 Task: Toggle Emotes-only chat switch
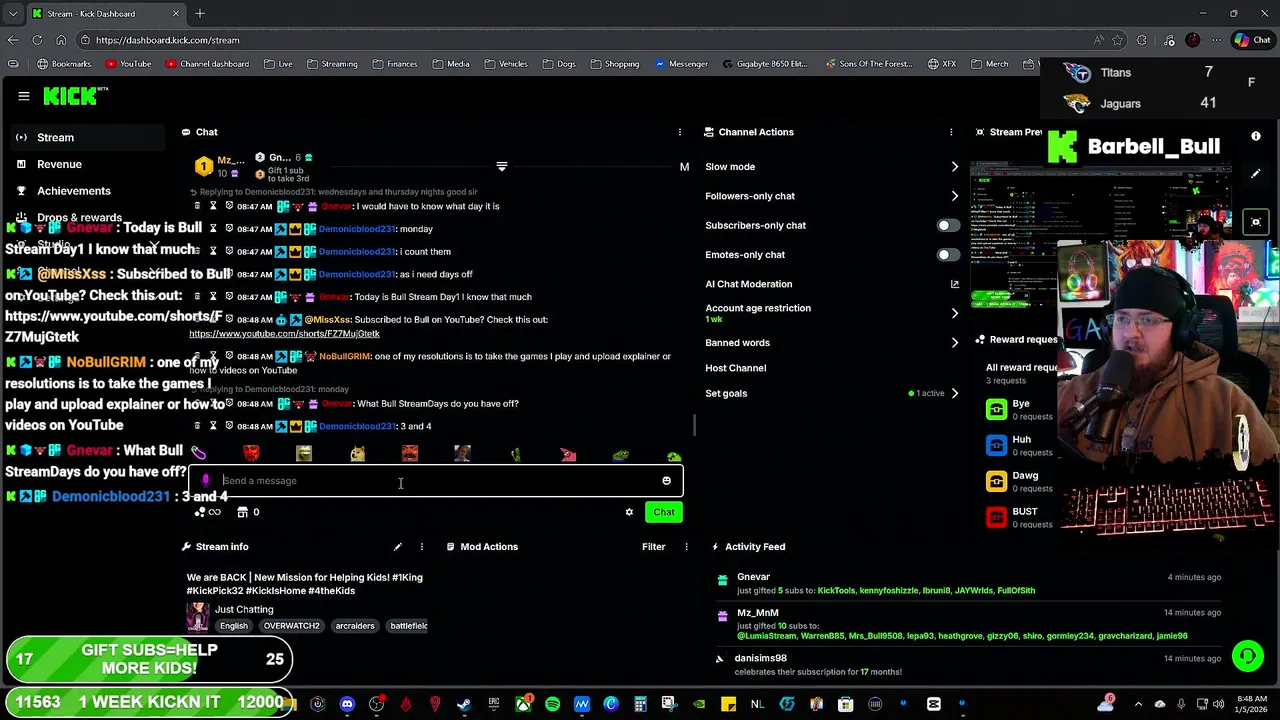[947, 255]
